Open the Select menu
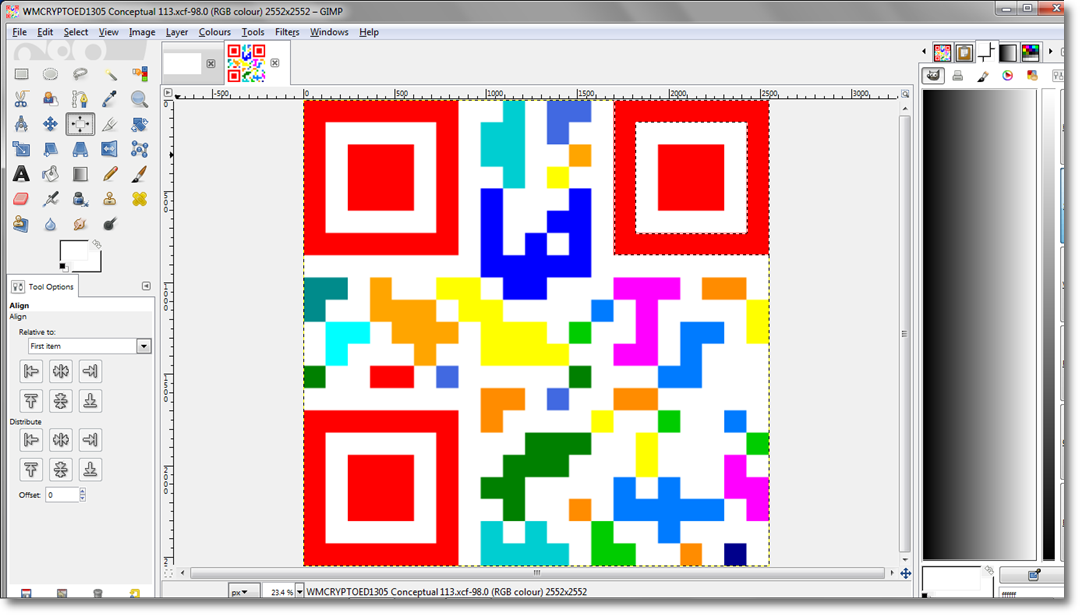The height and width of the screenshot is (615, 1080). (x=76, y=32)
